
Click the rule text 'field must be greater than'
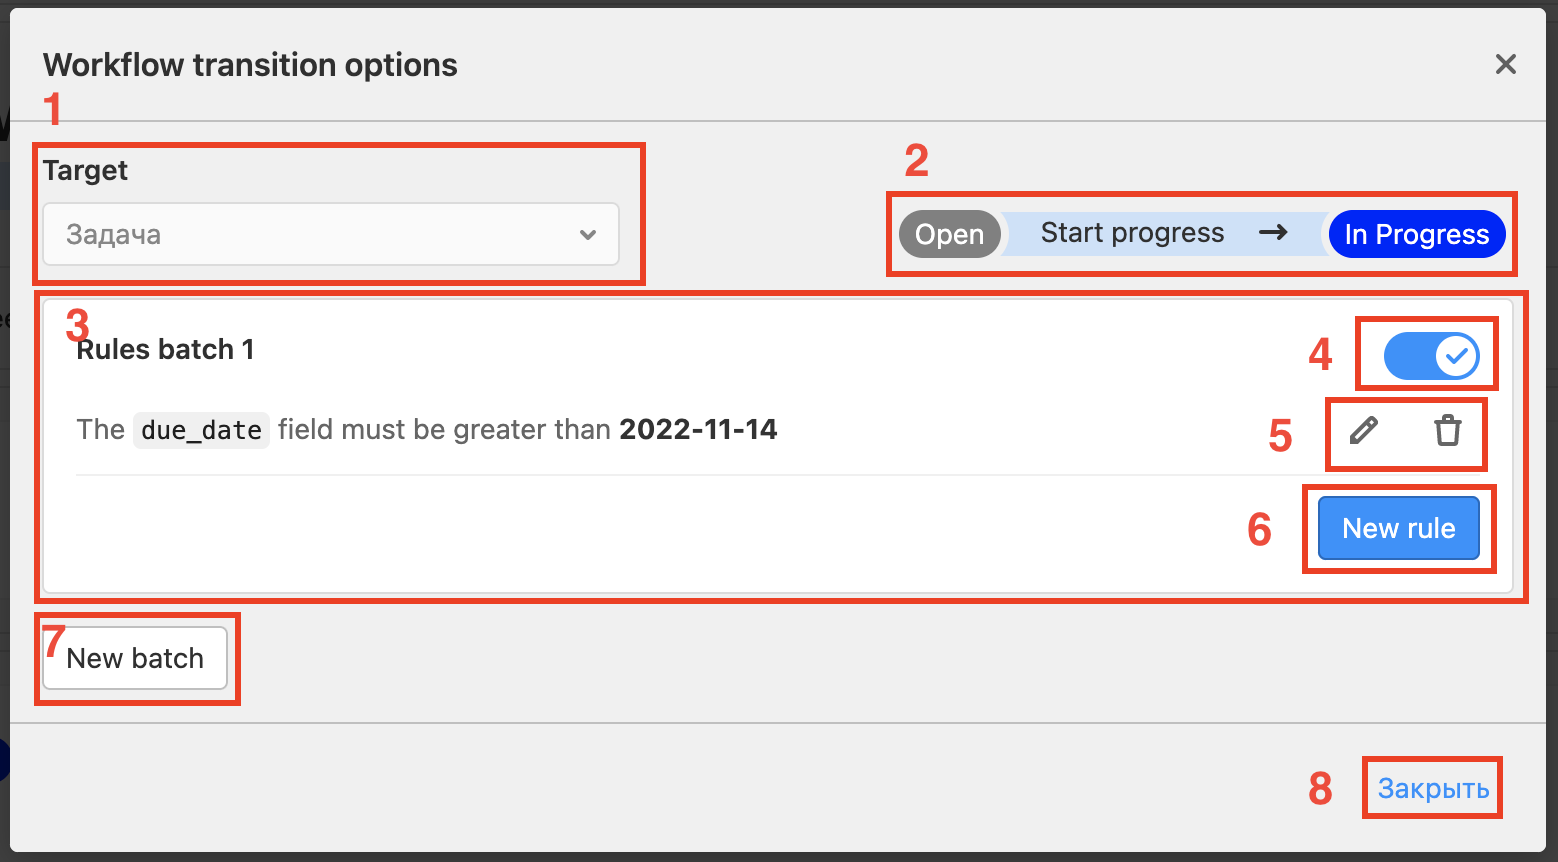[x=444, y=430]
